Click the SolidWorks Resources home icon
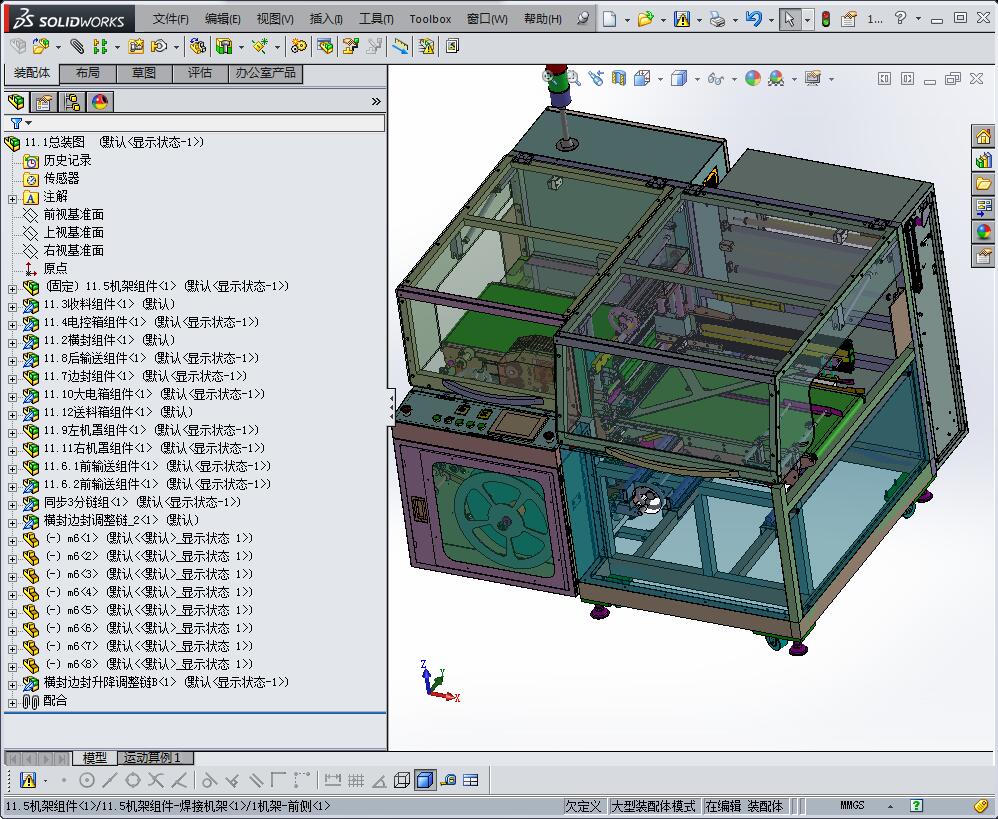 (983, 136)
